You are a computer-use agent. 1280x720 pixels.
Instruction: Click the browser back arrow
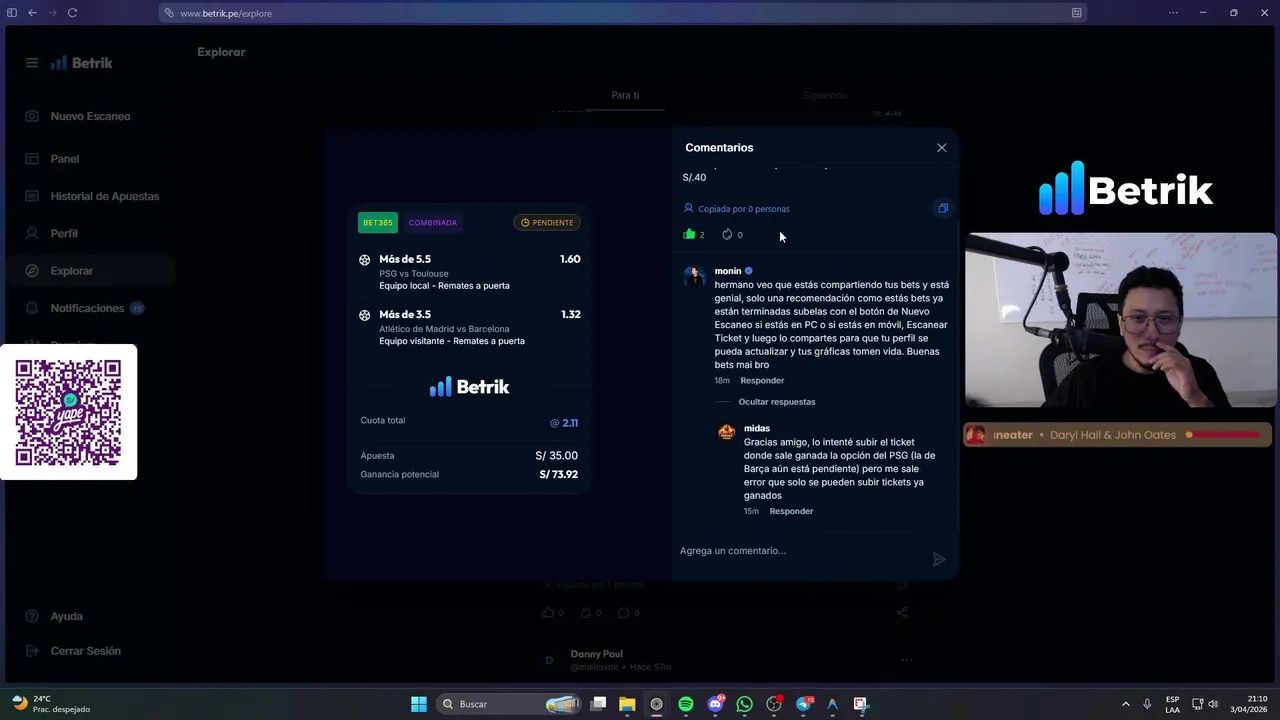click(32, 13)
